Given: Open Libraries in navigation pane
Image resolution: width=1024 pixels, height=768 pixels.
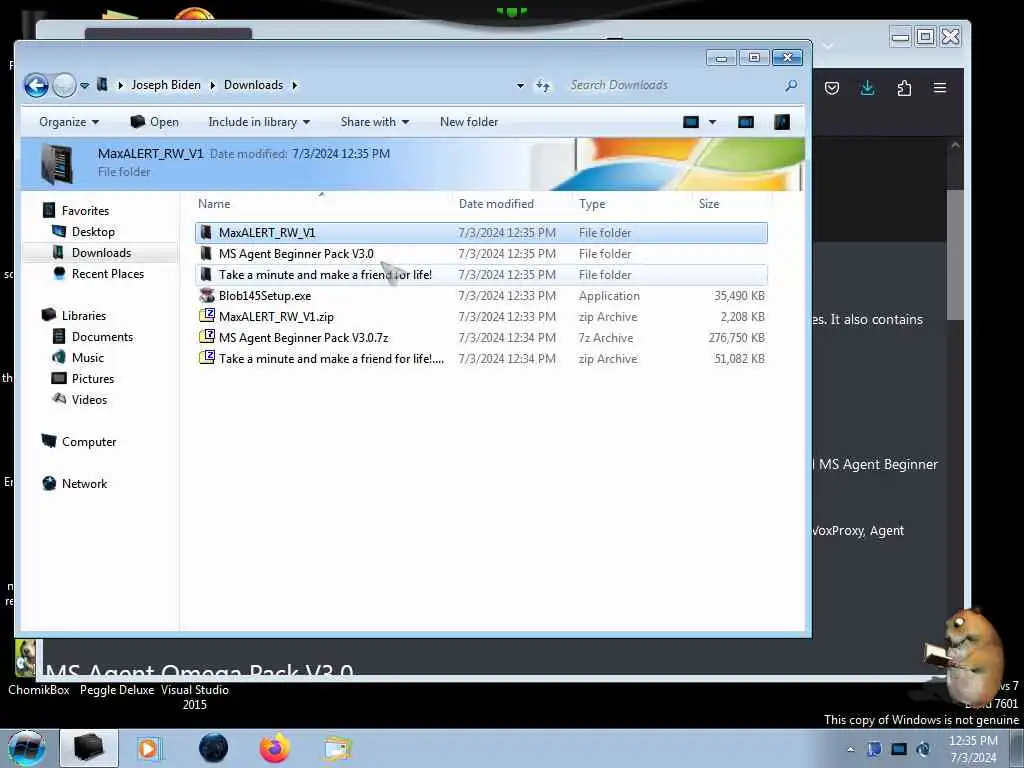Looking at the screenshot, I should pyautogui.click(x=83, y=315).
